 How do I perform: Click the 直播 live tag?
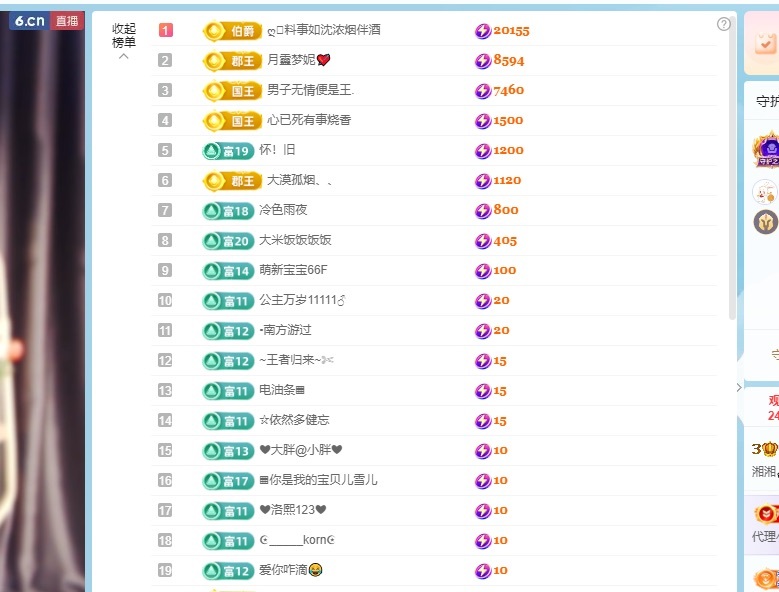(67, 21)
